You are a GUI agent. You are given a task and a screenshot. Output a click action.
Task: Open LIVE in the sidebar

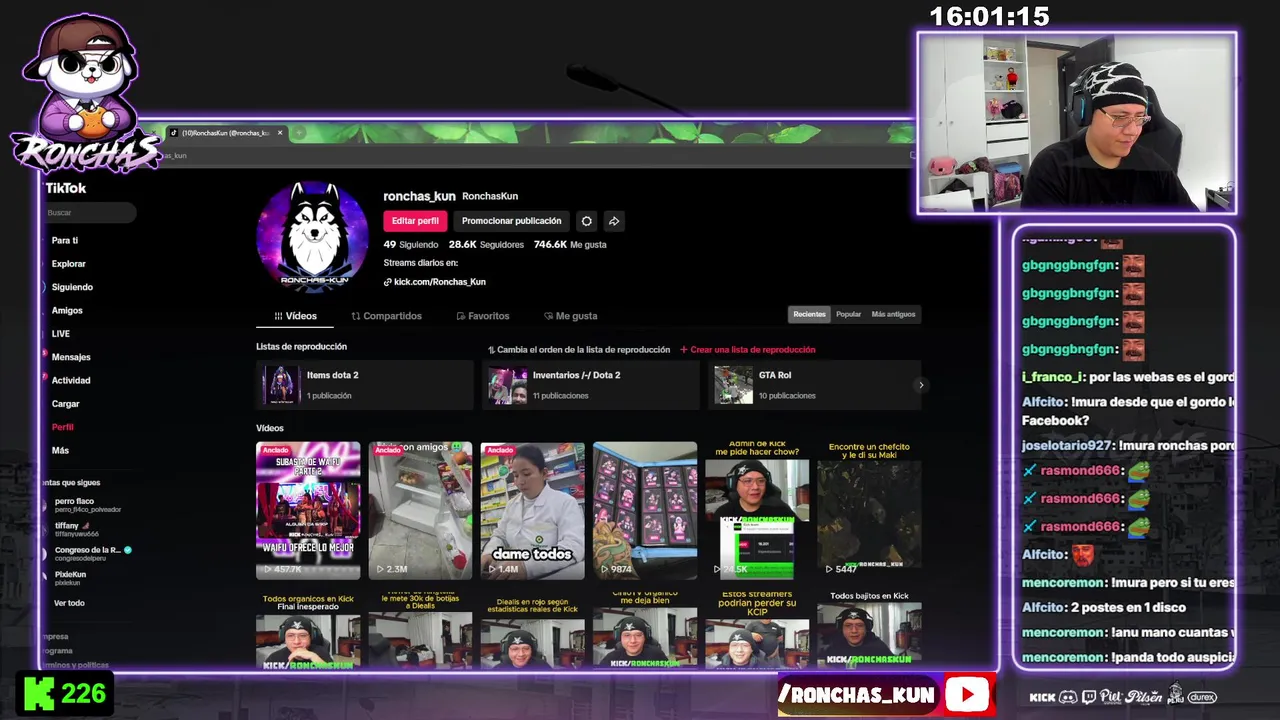(61, 334)
